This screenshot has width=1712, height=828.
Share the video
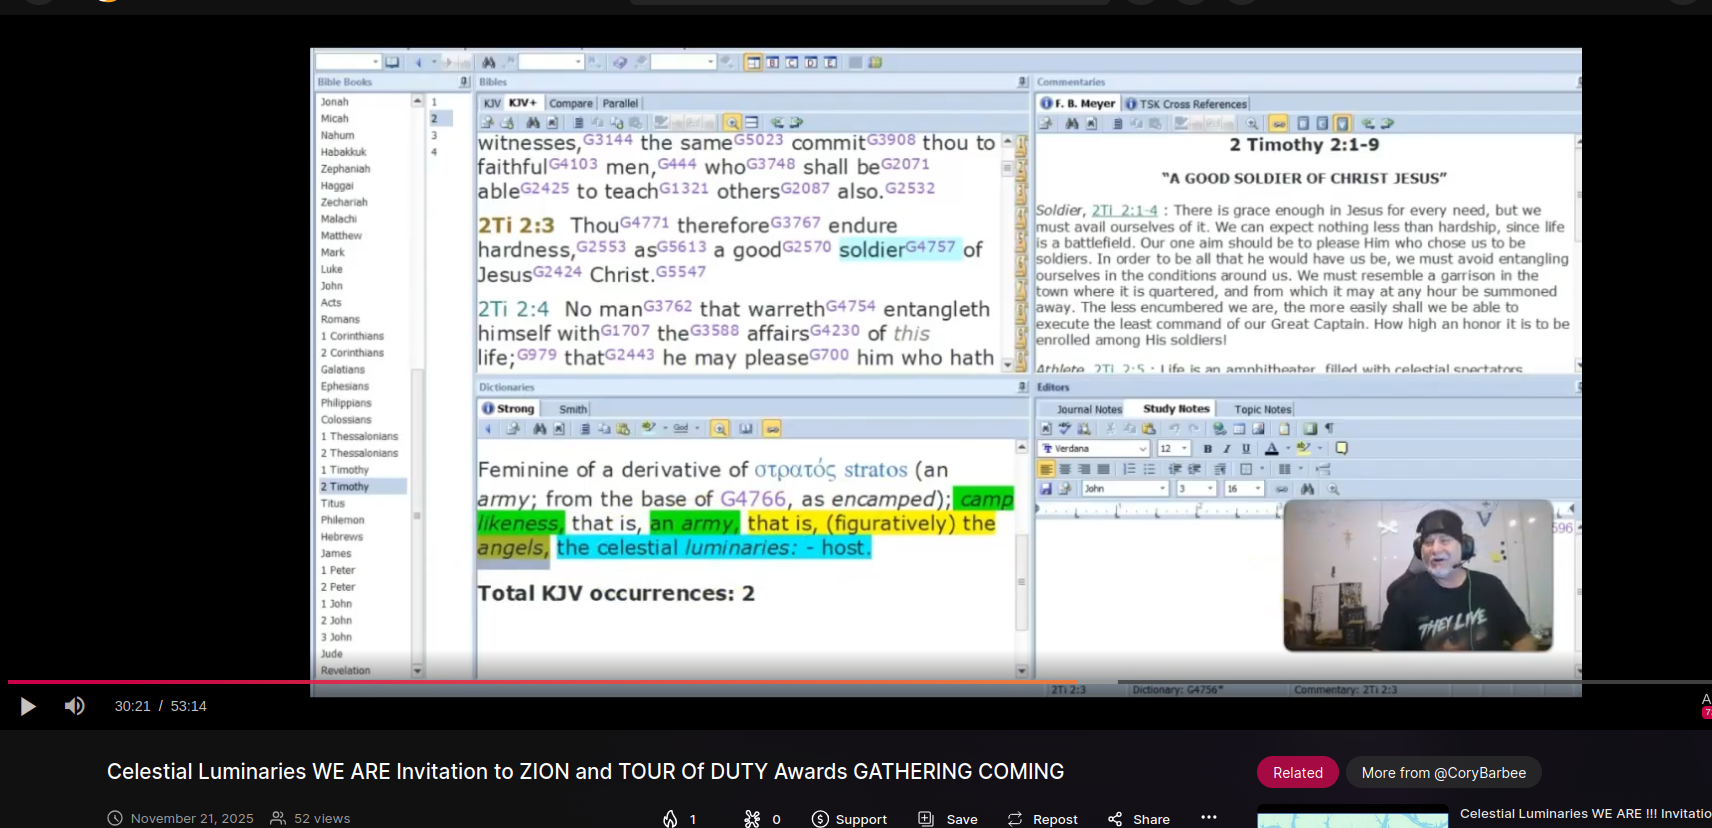click(x=1139, y=819)
